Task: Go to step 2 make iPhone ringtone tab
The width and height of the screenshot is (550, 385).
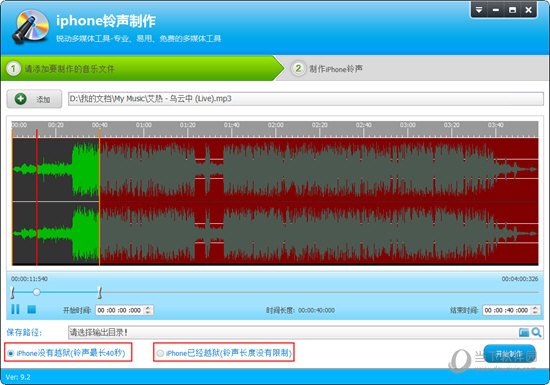Action: point(412,68)
